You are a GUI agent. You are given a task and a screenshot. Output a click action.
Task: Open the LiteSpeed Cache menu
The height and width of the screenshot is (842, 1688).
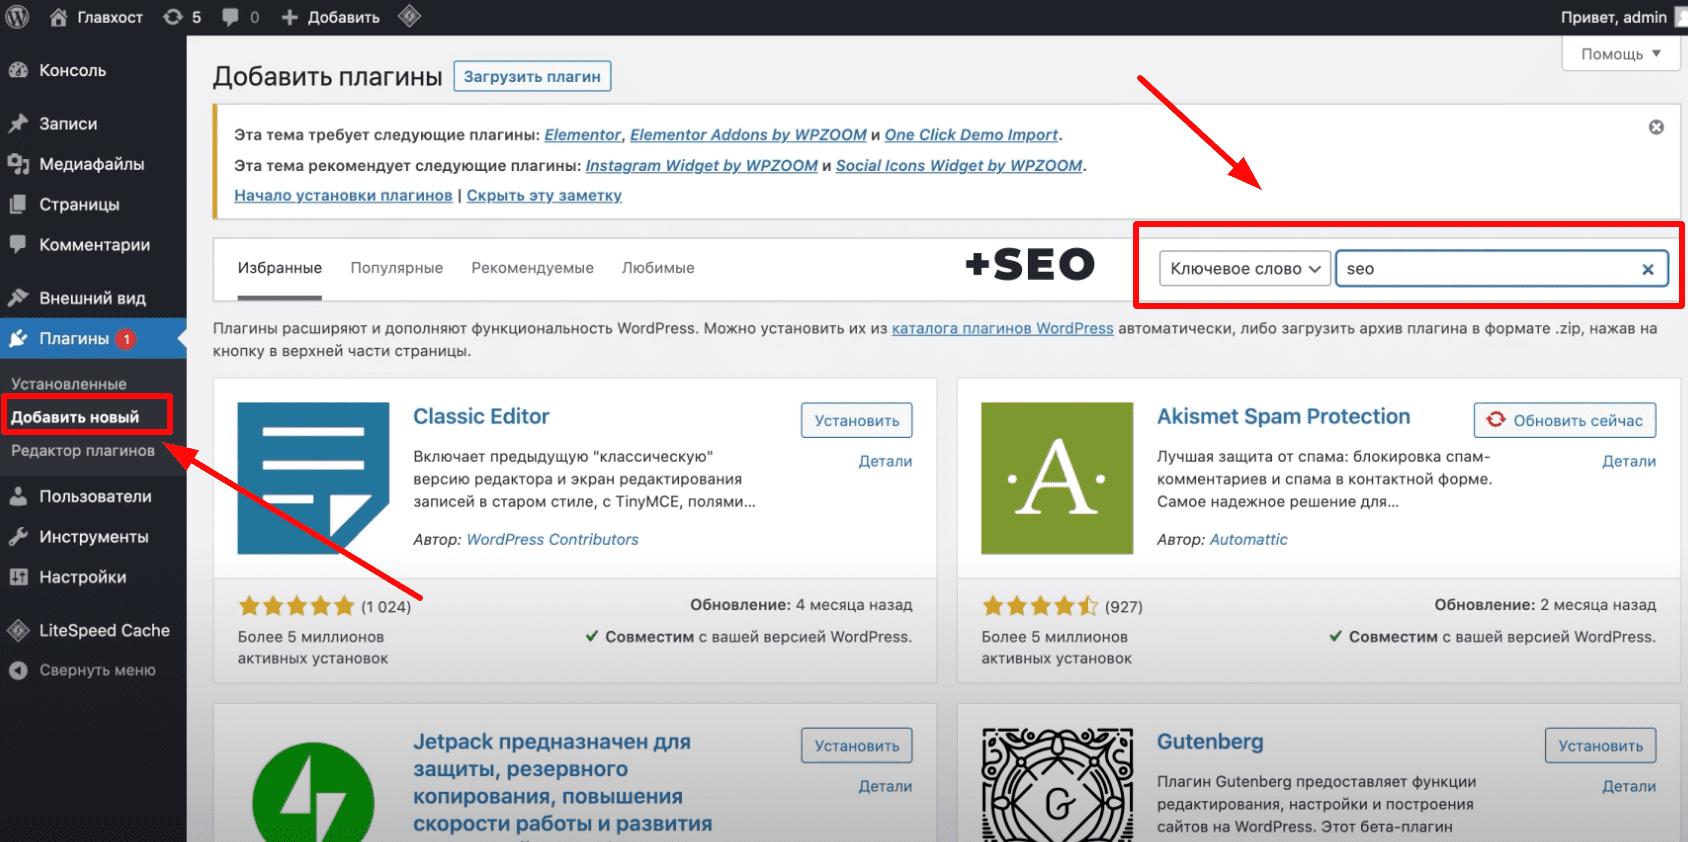[x=104, y=631]
